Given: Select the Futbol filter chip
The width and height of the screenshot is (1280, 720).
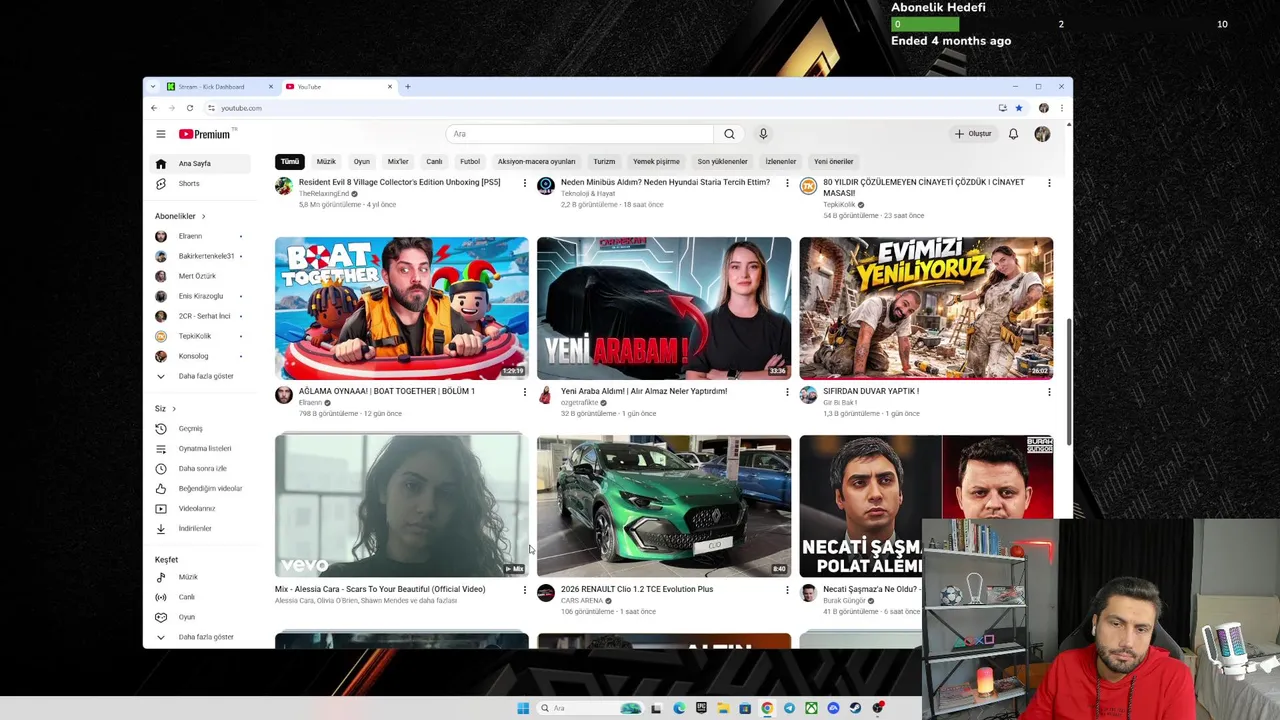Looking at the screenshot, I should tap(470, 162).
